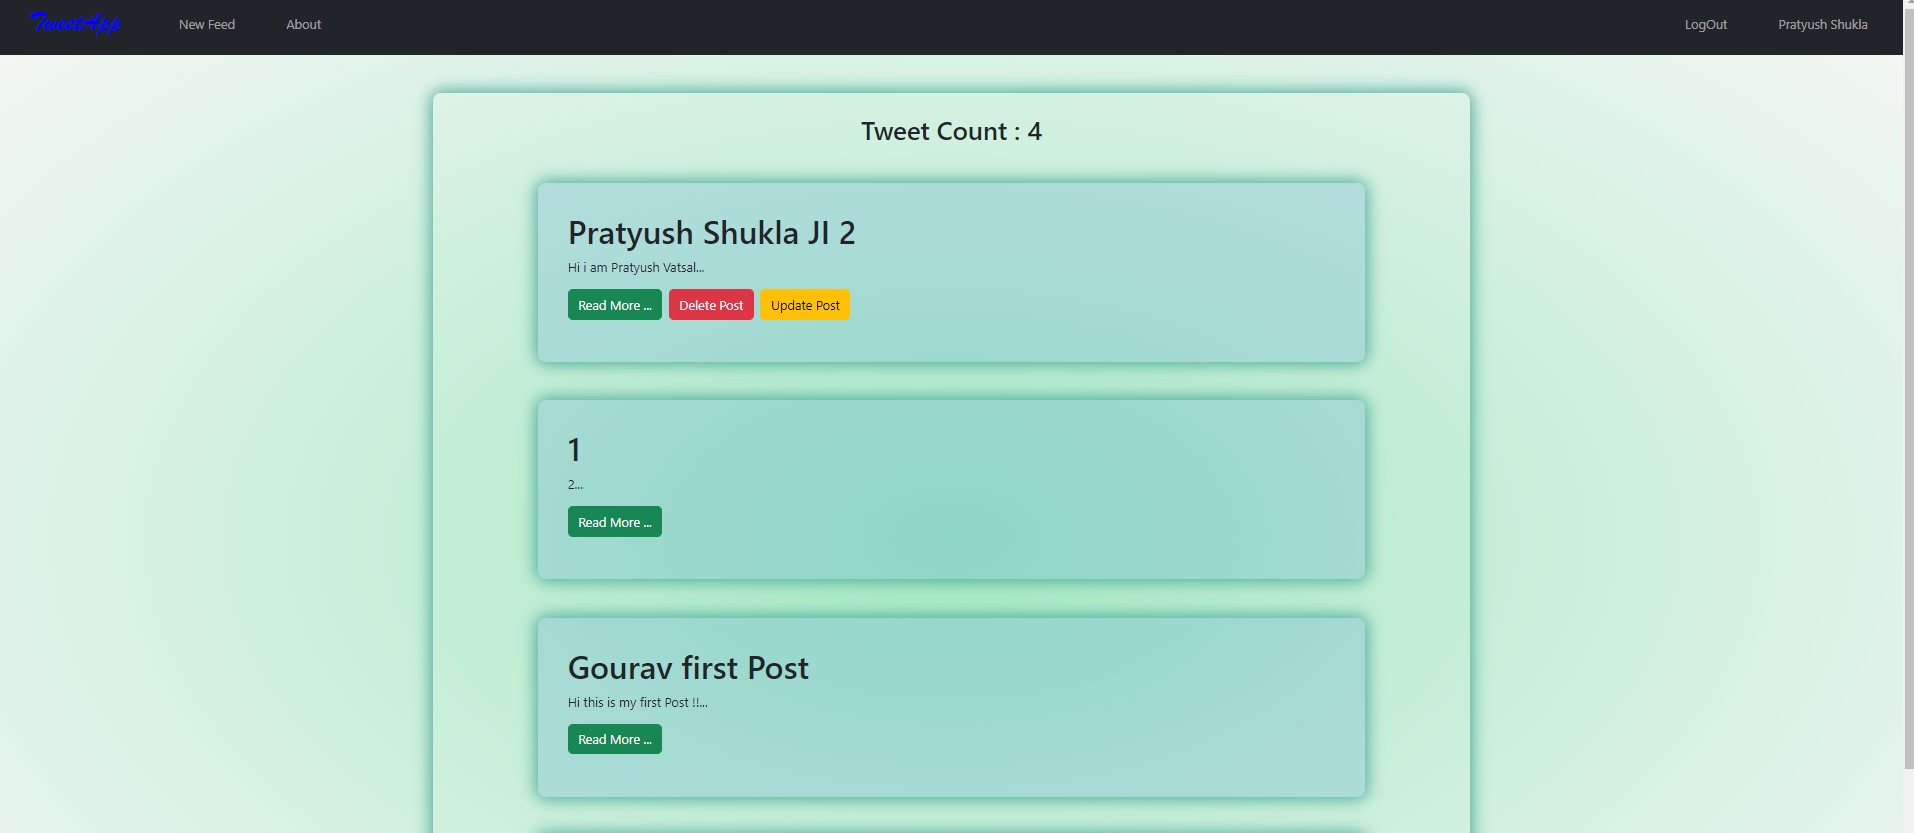
Task: Click the LogOut link
Action: coord(1704,24)
